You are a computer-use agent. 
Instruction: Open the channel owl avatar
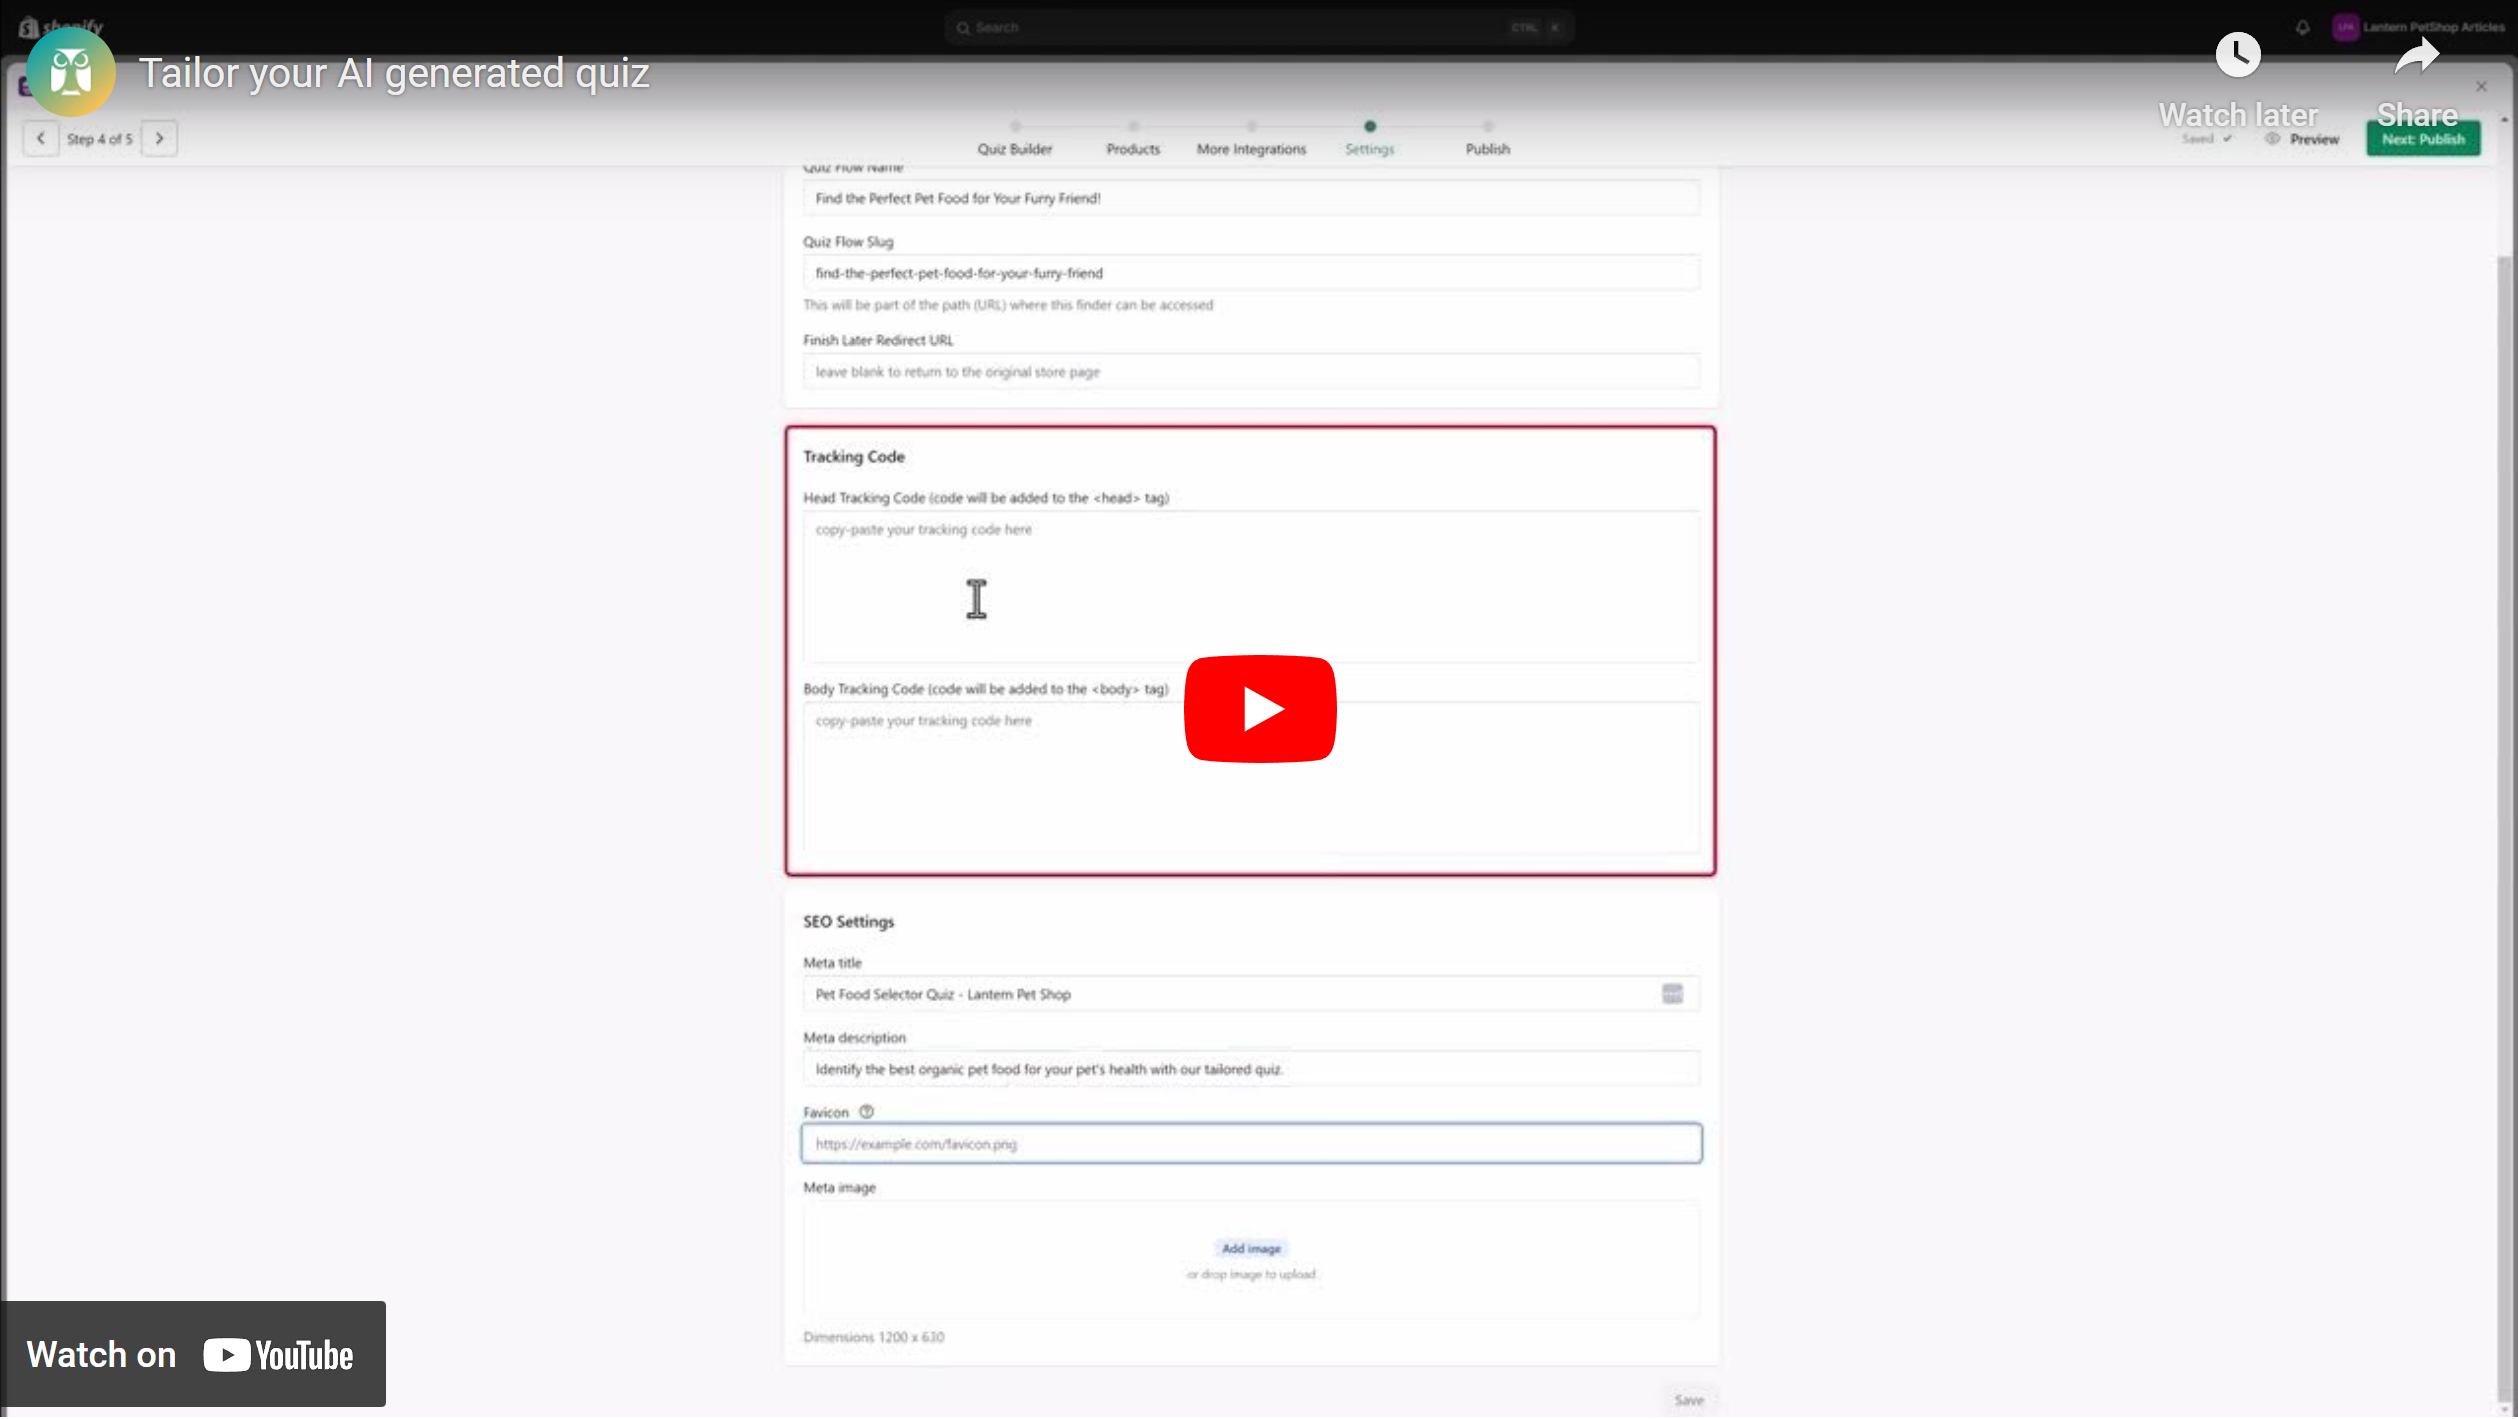pos(71,72)
